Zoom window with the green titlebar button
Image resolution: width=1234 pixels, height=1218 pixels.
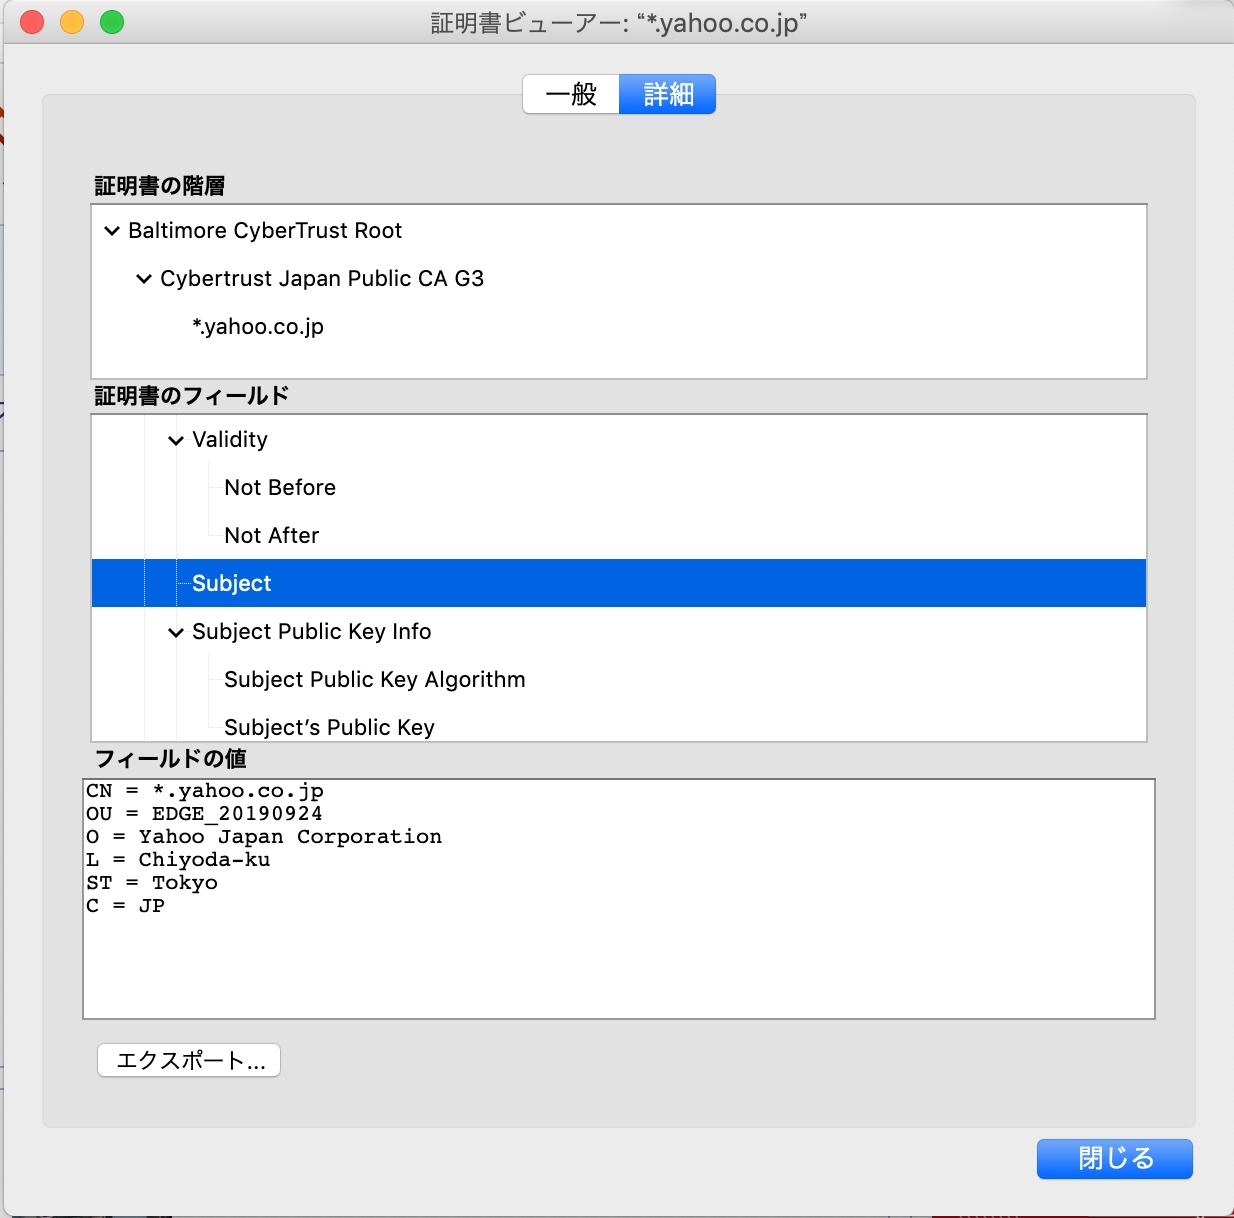click(x=112, y=22)
